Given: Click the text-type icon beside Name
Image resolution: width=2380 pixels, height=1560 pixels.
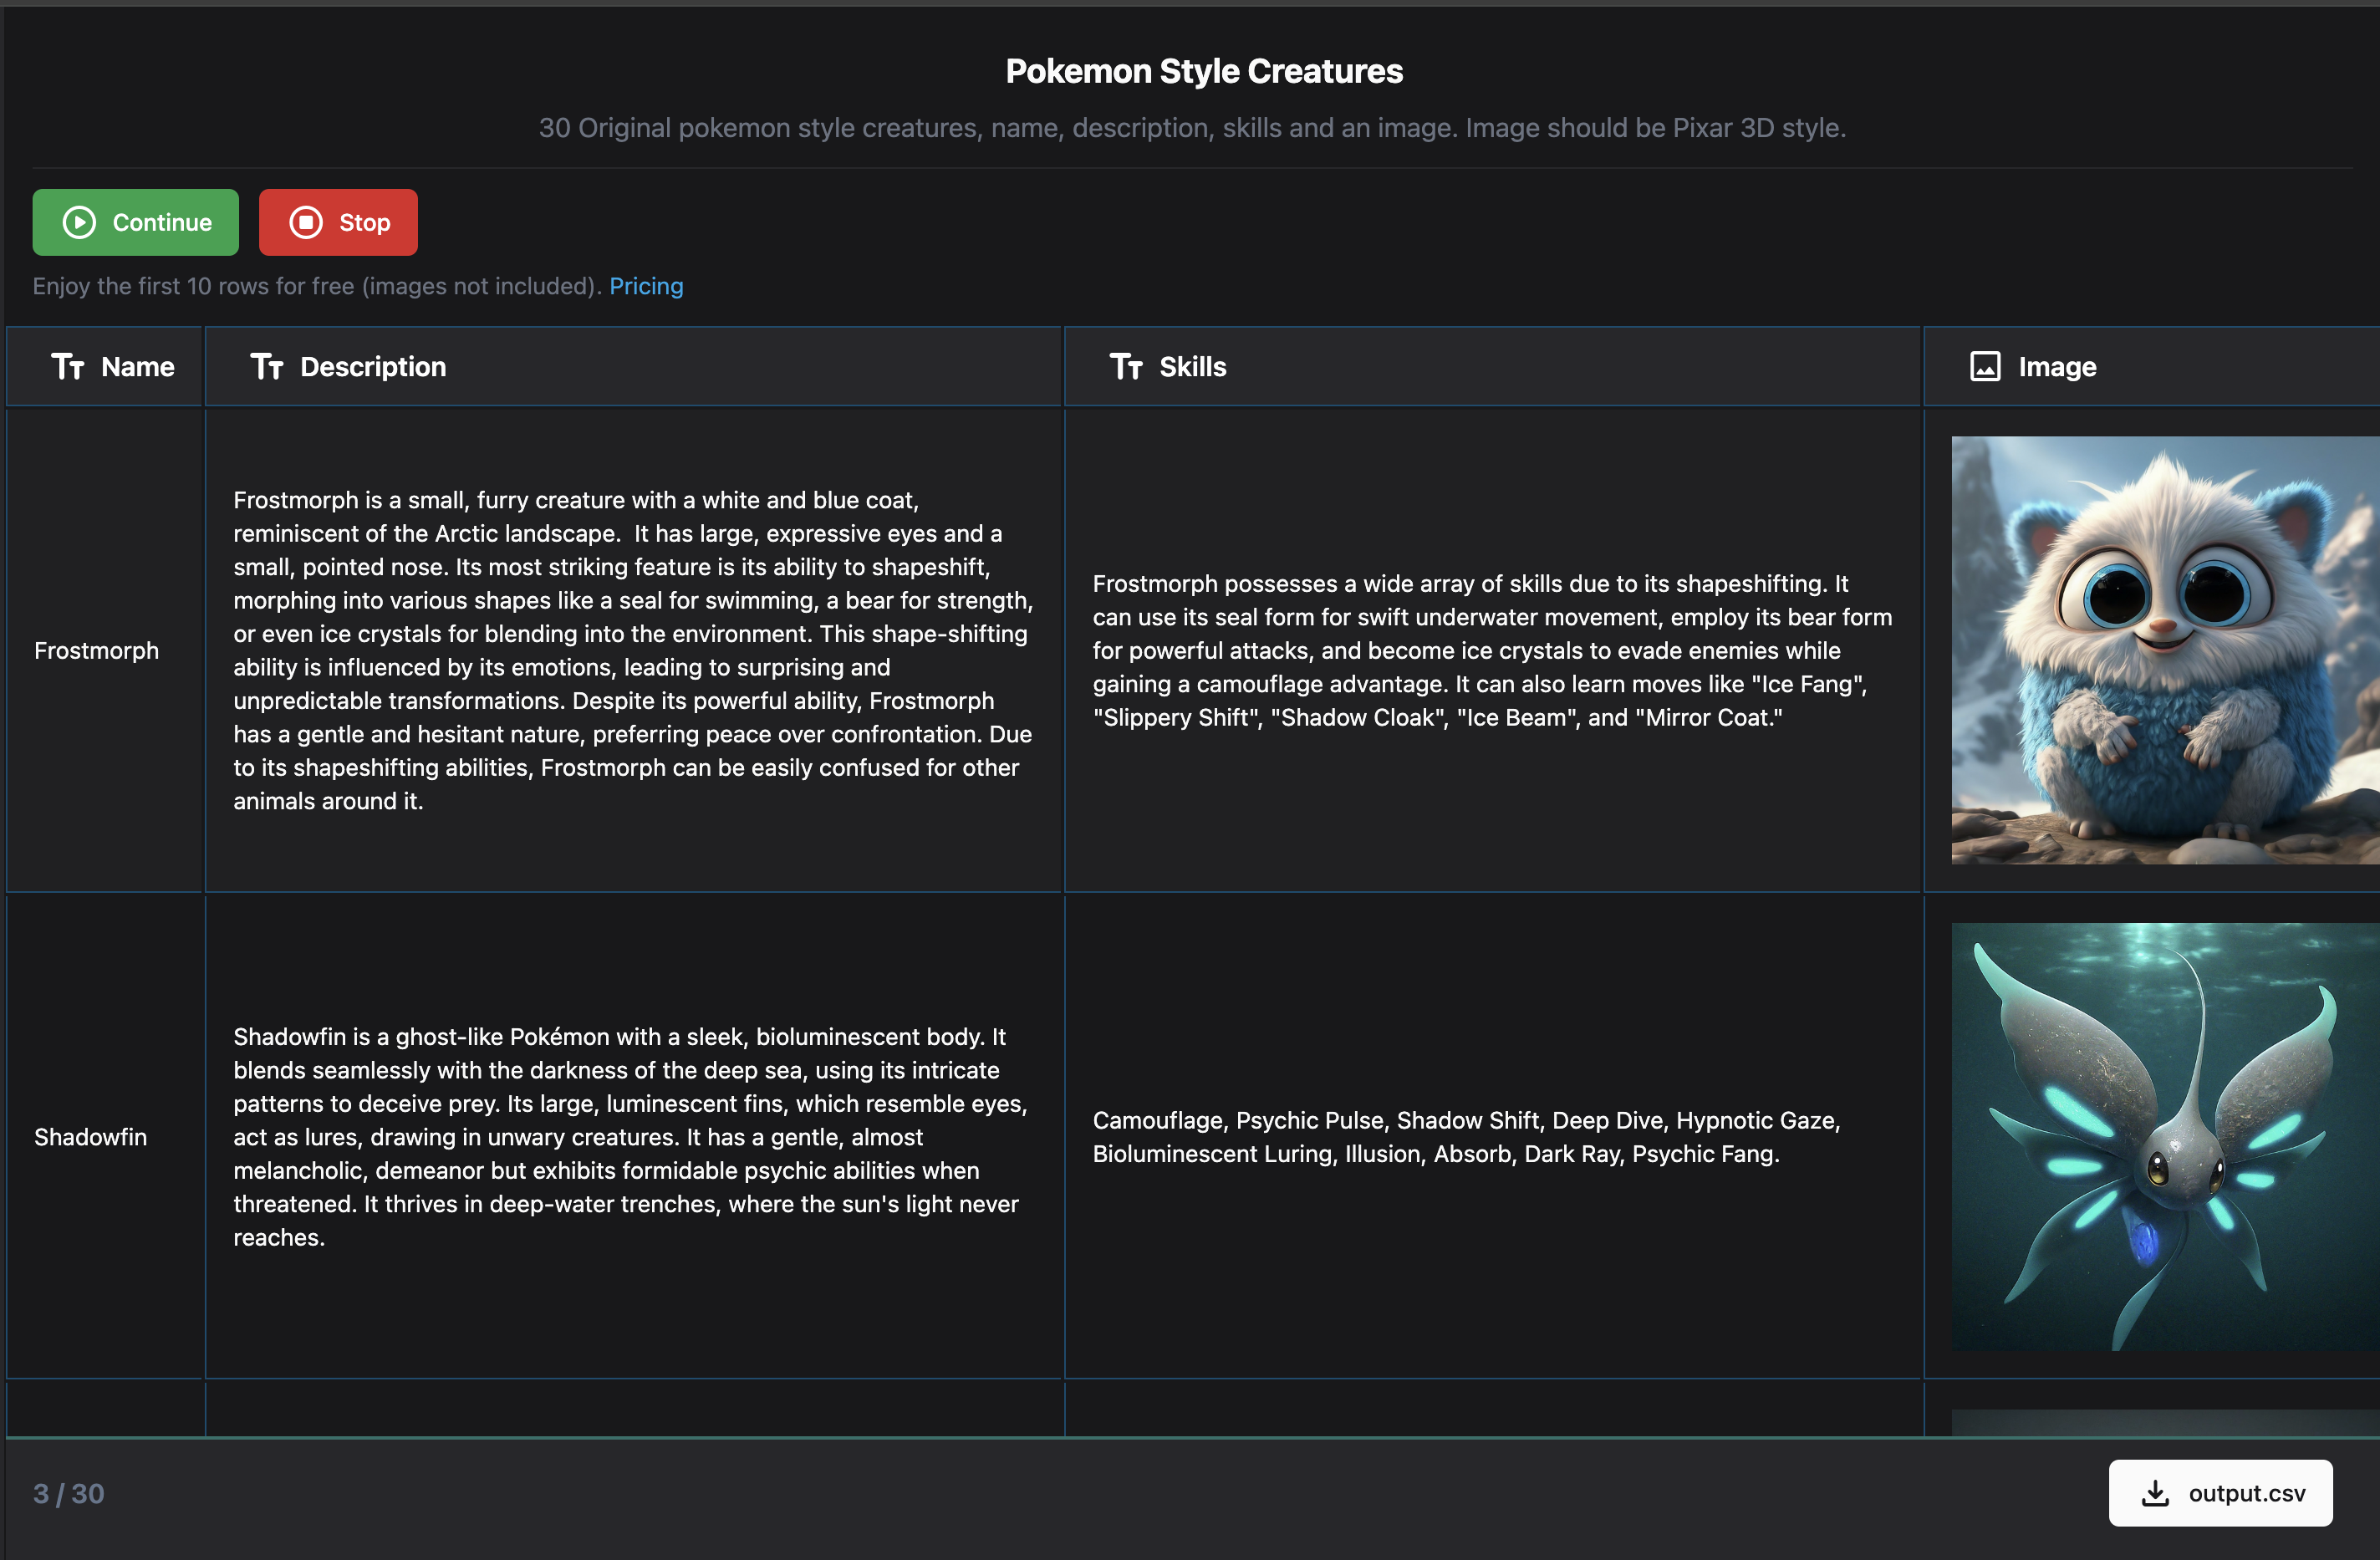Looking at the screenshot, I should tap(67, 367).
